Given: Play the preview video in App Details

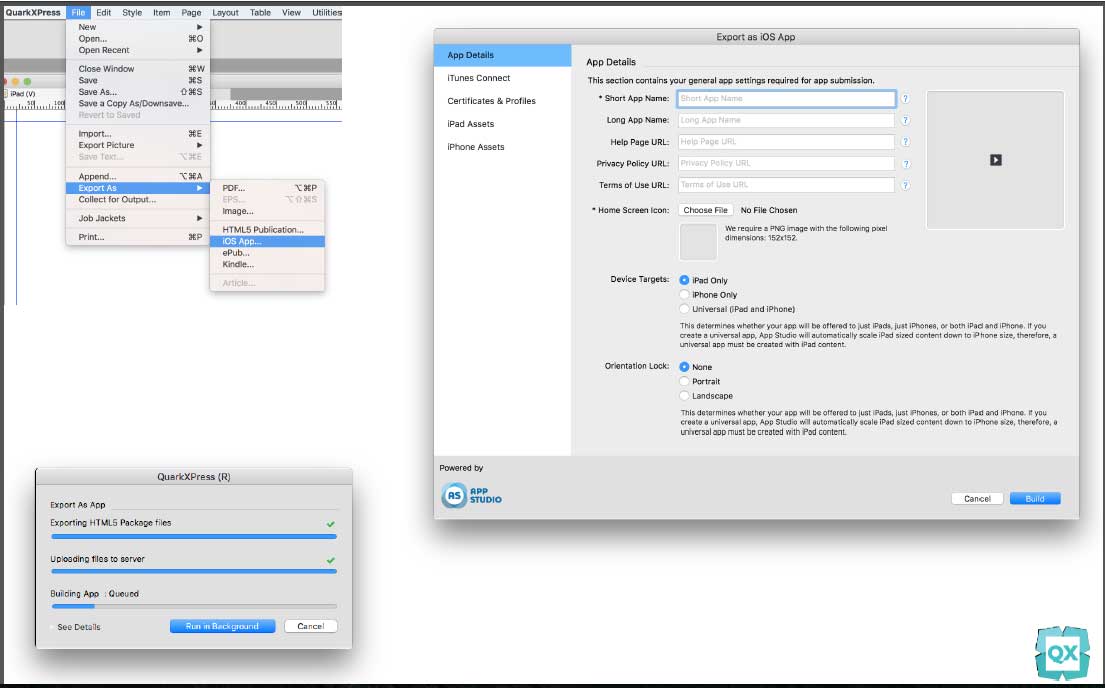Looking at the screenshot, I should pos(995,160).
